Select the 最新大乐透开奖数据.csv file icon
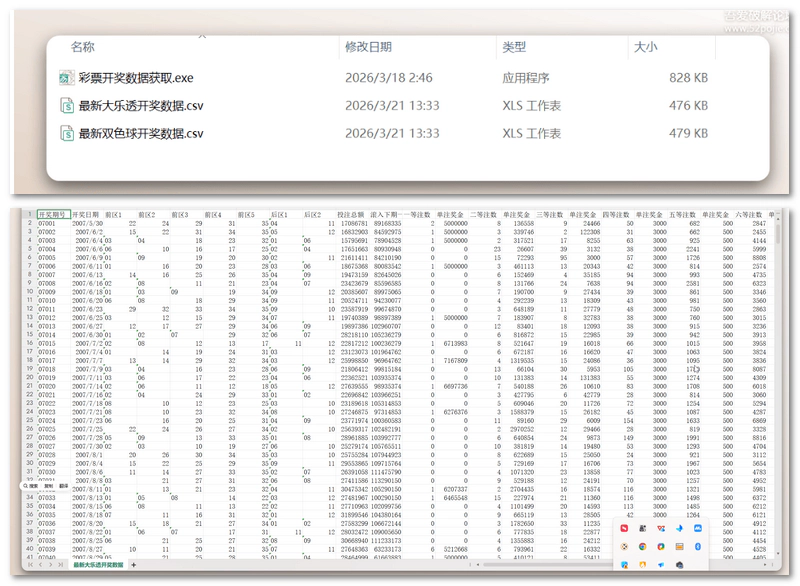This screenshot has height=586, width=800. coord(67,106)
